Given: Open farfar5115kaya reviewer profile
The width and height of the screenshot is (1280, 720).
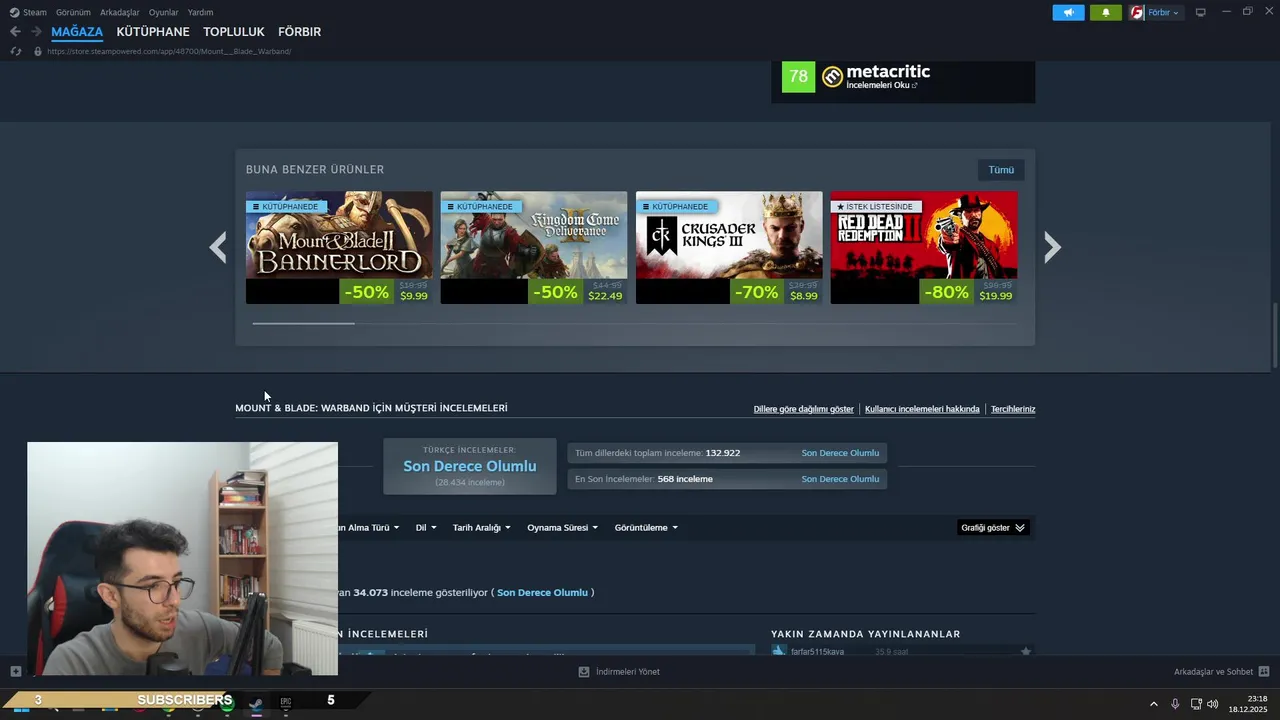Looking at the screenshot, I should click(817, 652).
